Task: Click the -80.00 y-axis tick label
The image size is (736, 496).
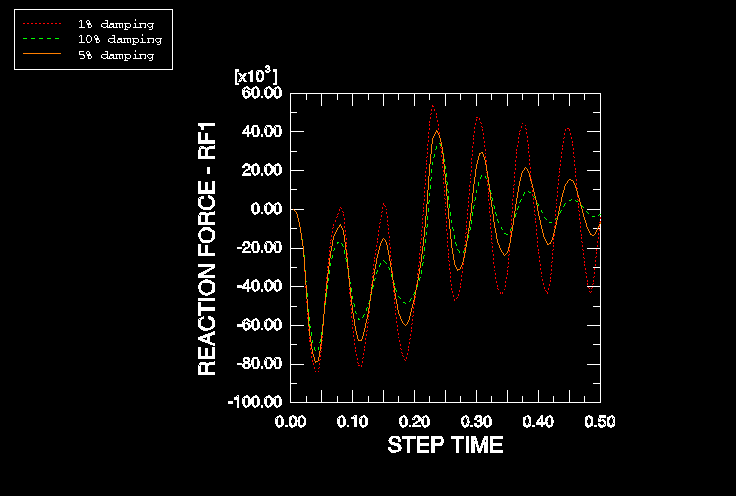Action: 259,364
